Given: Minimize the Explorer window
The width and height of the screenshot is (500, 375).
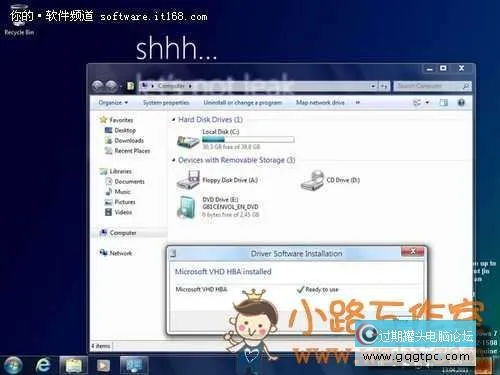Looking at the screenshot, I should [x=430, y=69].
